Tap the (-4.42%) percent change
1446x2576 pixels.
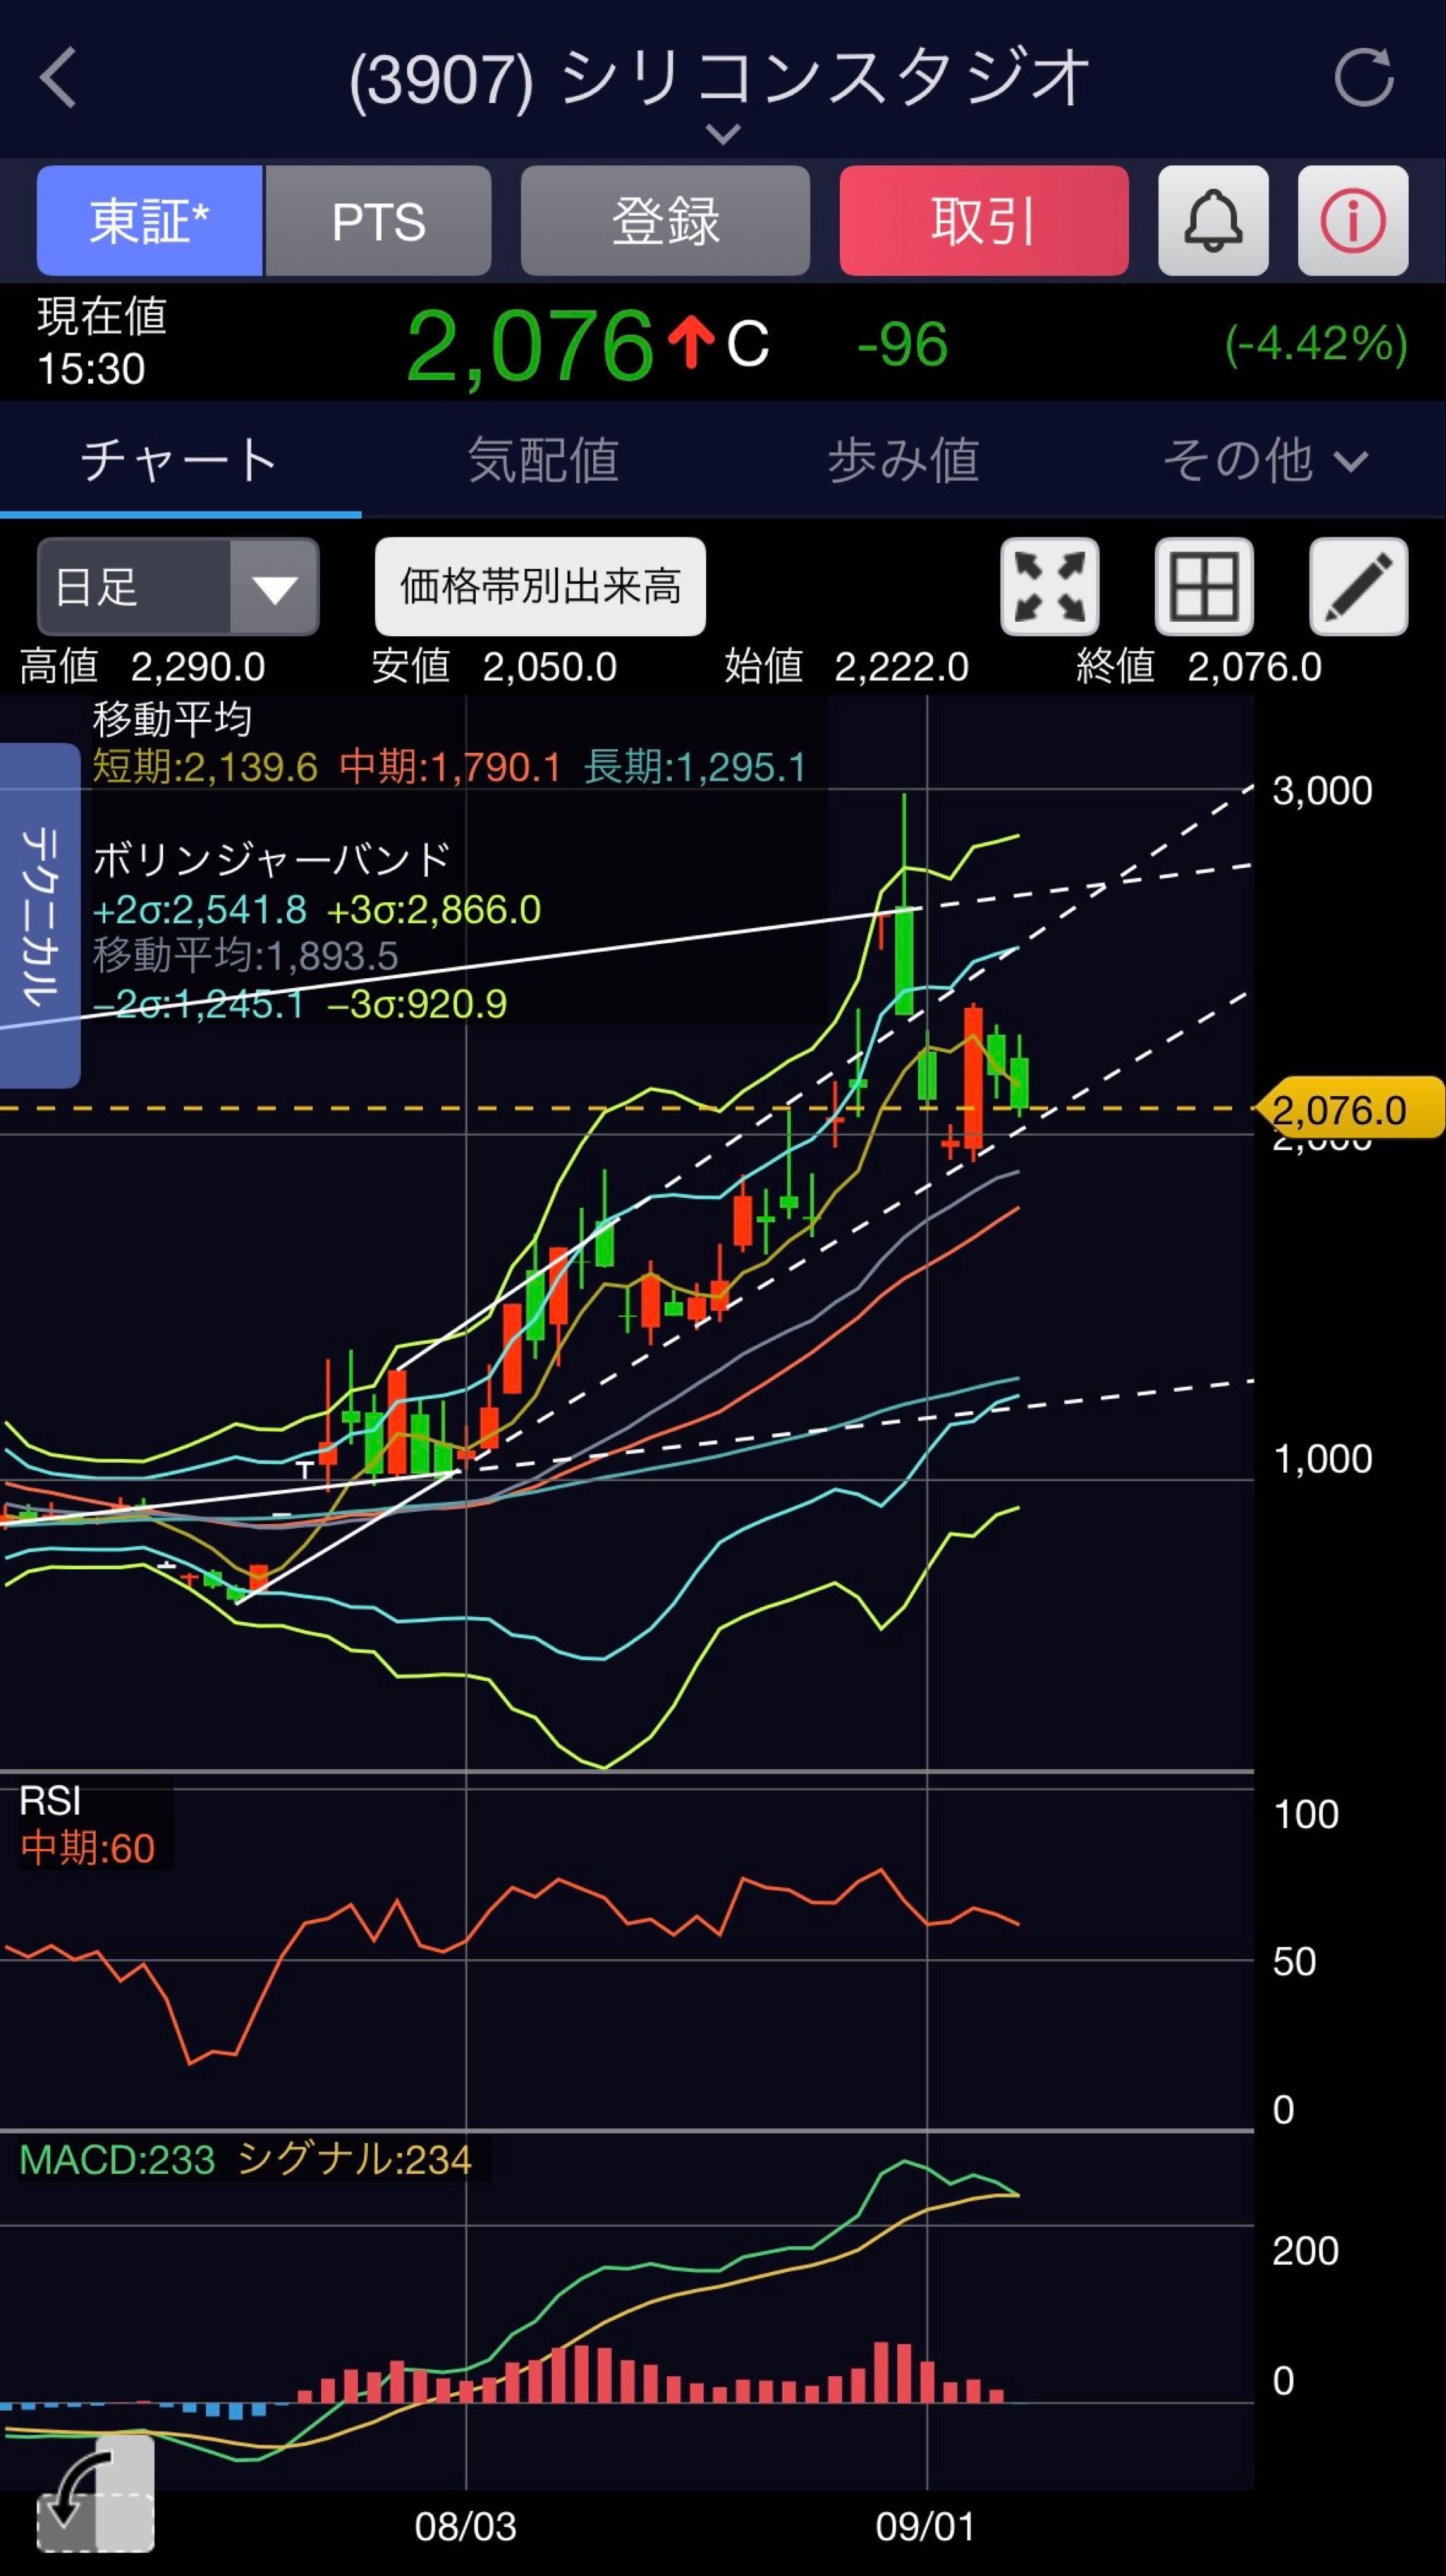pos(1316,344)
